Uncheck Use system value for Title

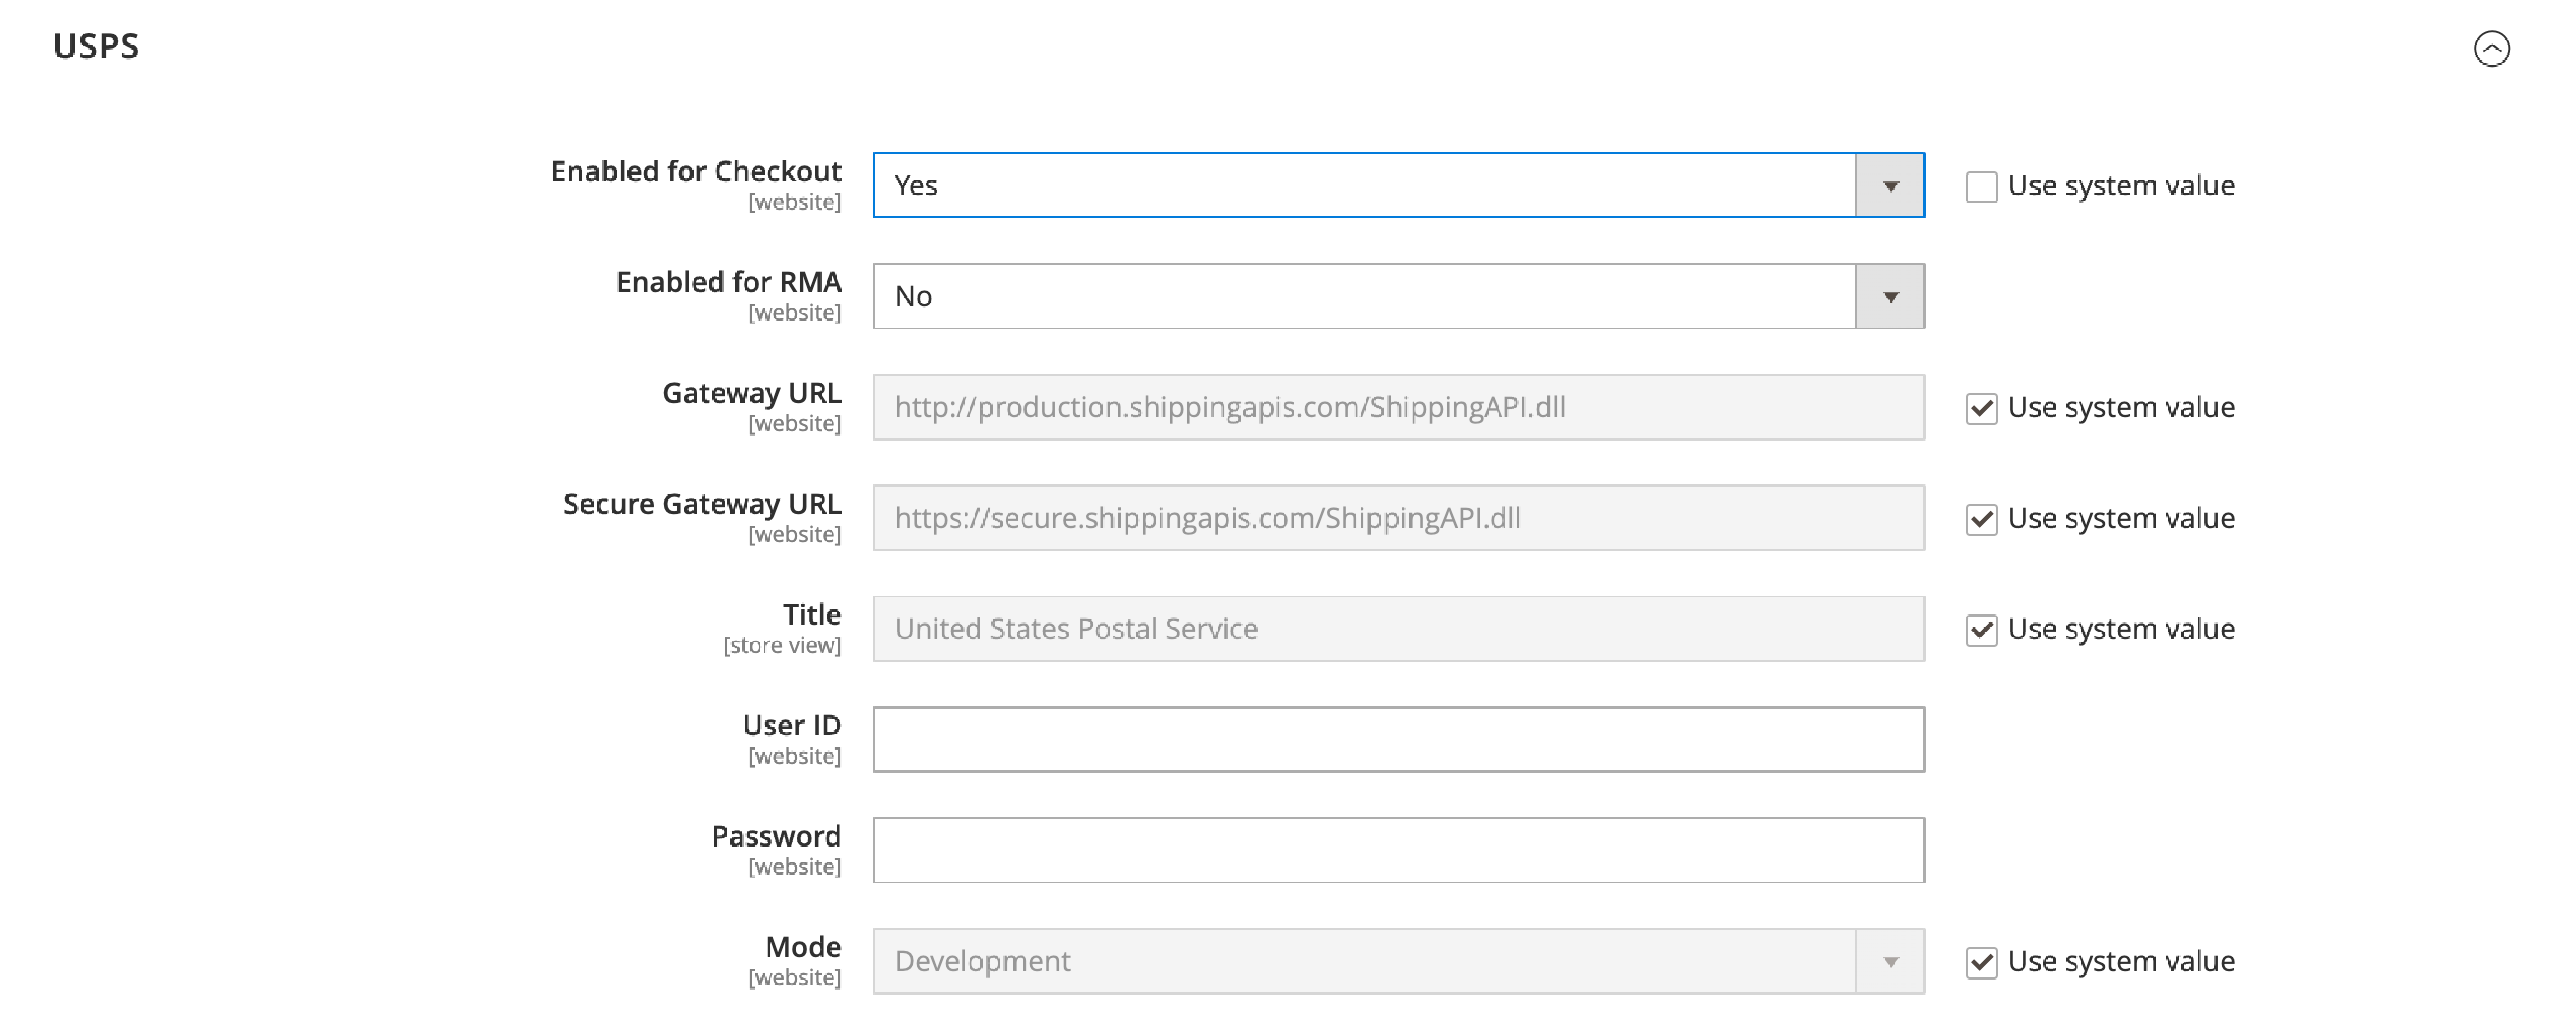1981,630
